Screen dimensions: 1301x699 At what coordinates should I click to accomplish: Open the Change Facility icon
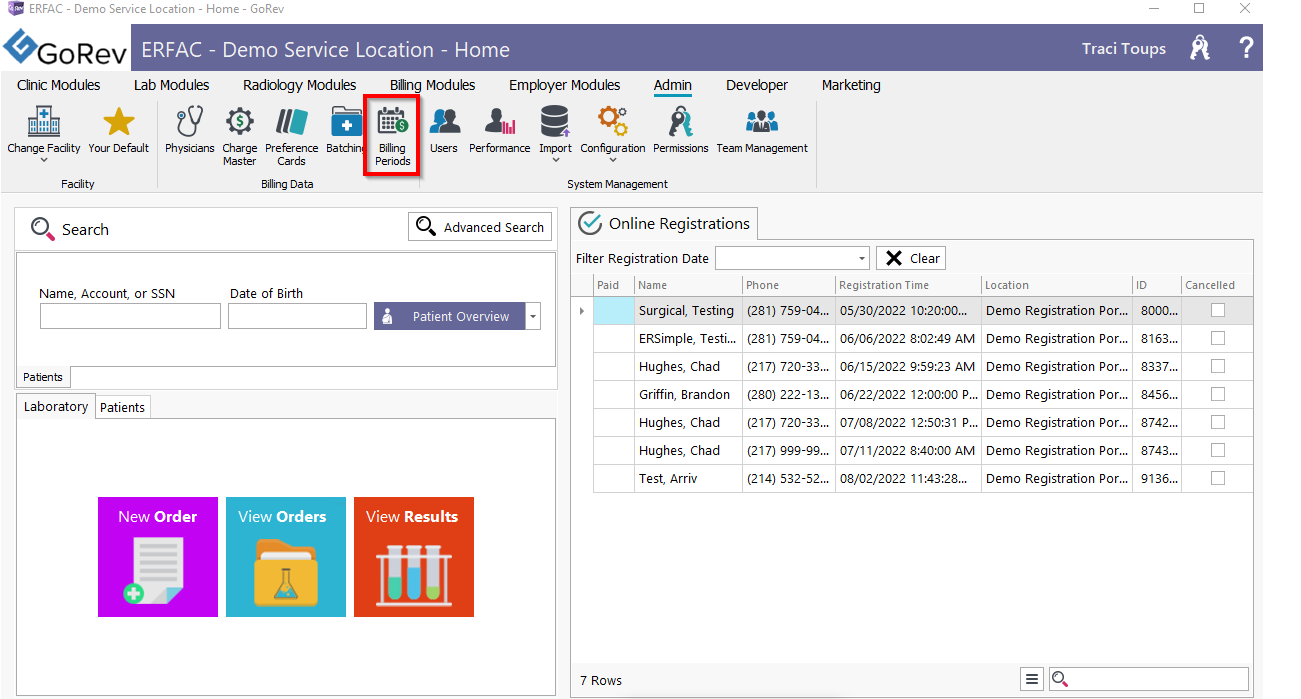pyautogui.click(x=44, y=123)
